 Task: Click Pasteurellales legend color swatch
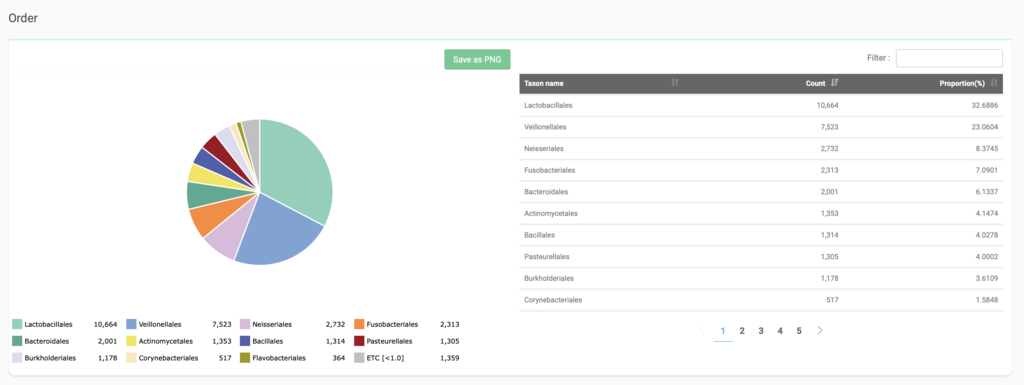click(359, 341)
